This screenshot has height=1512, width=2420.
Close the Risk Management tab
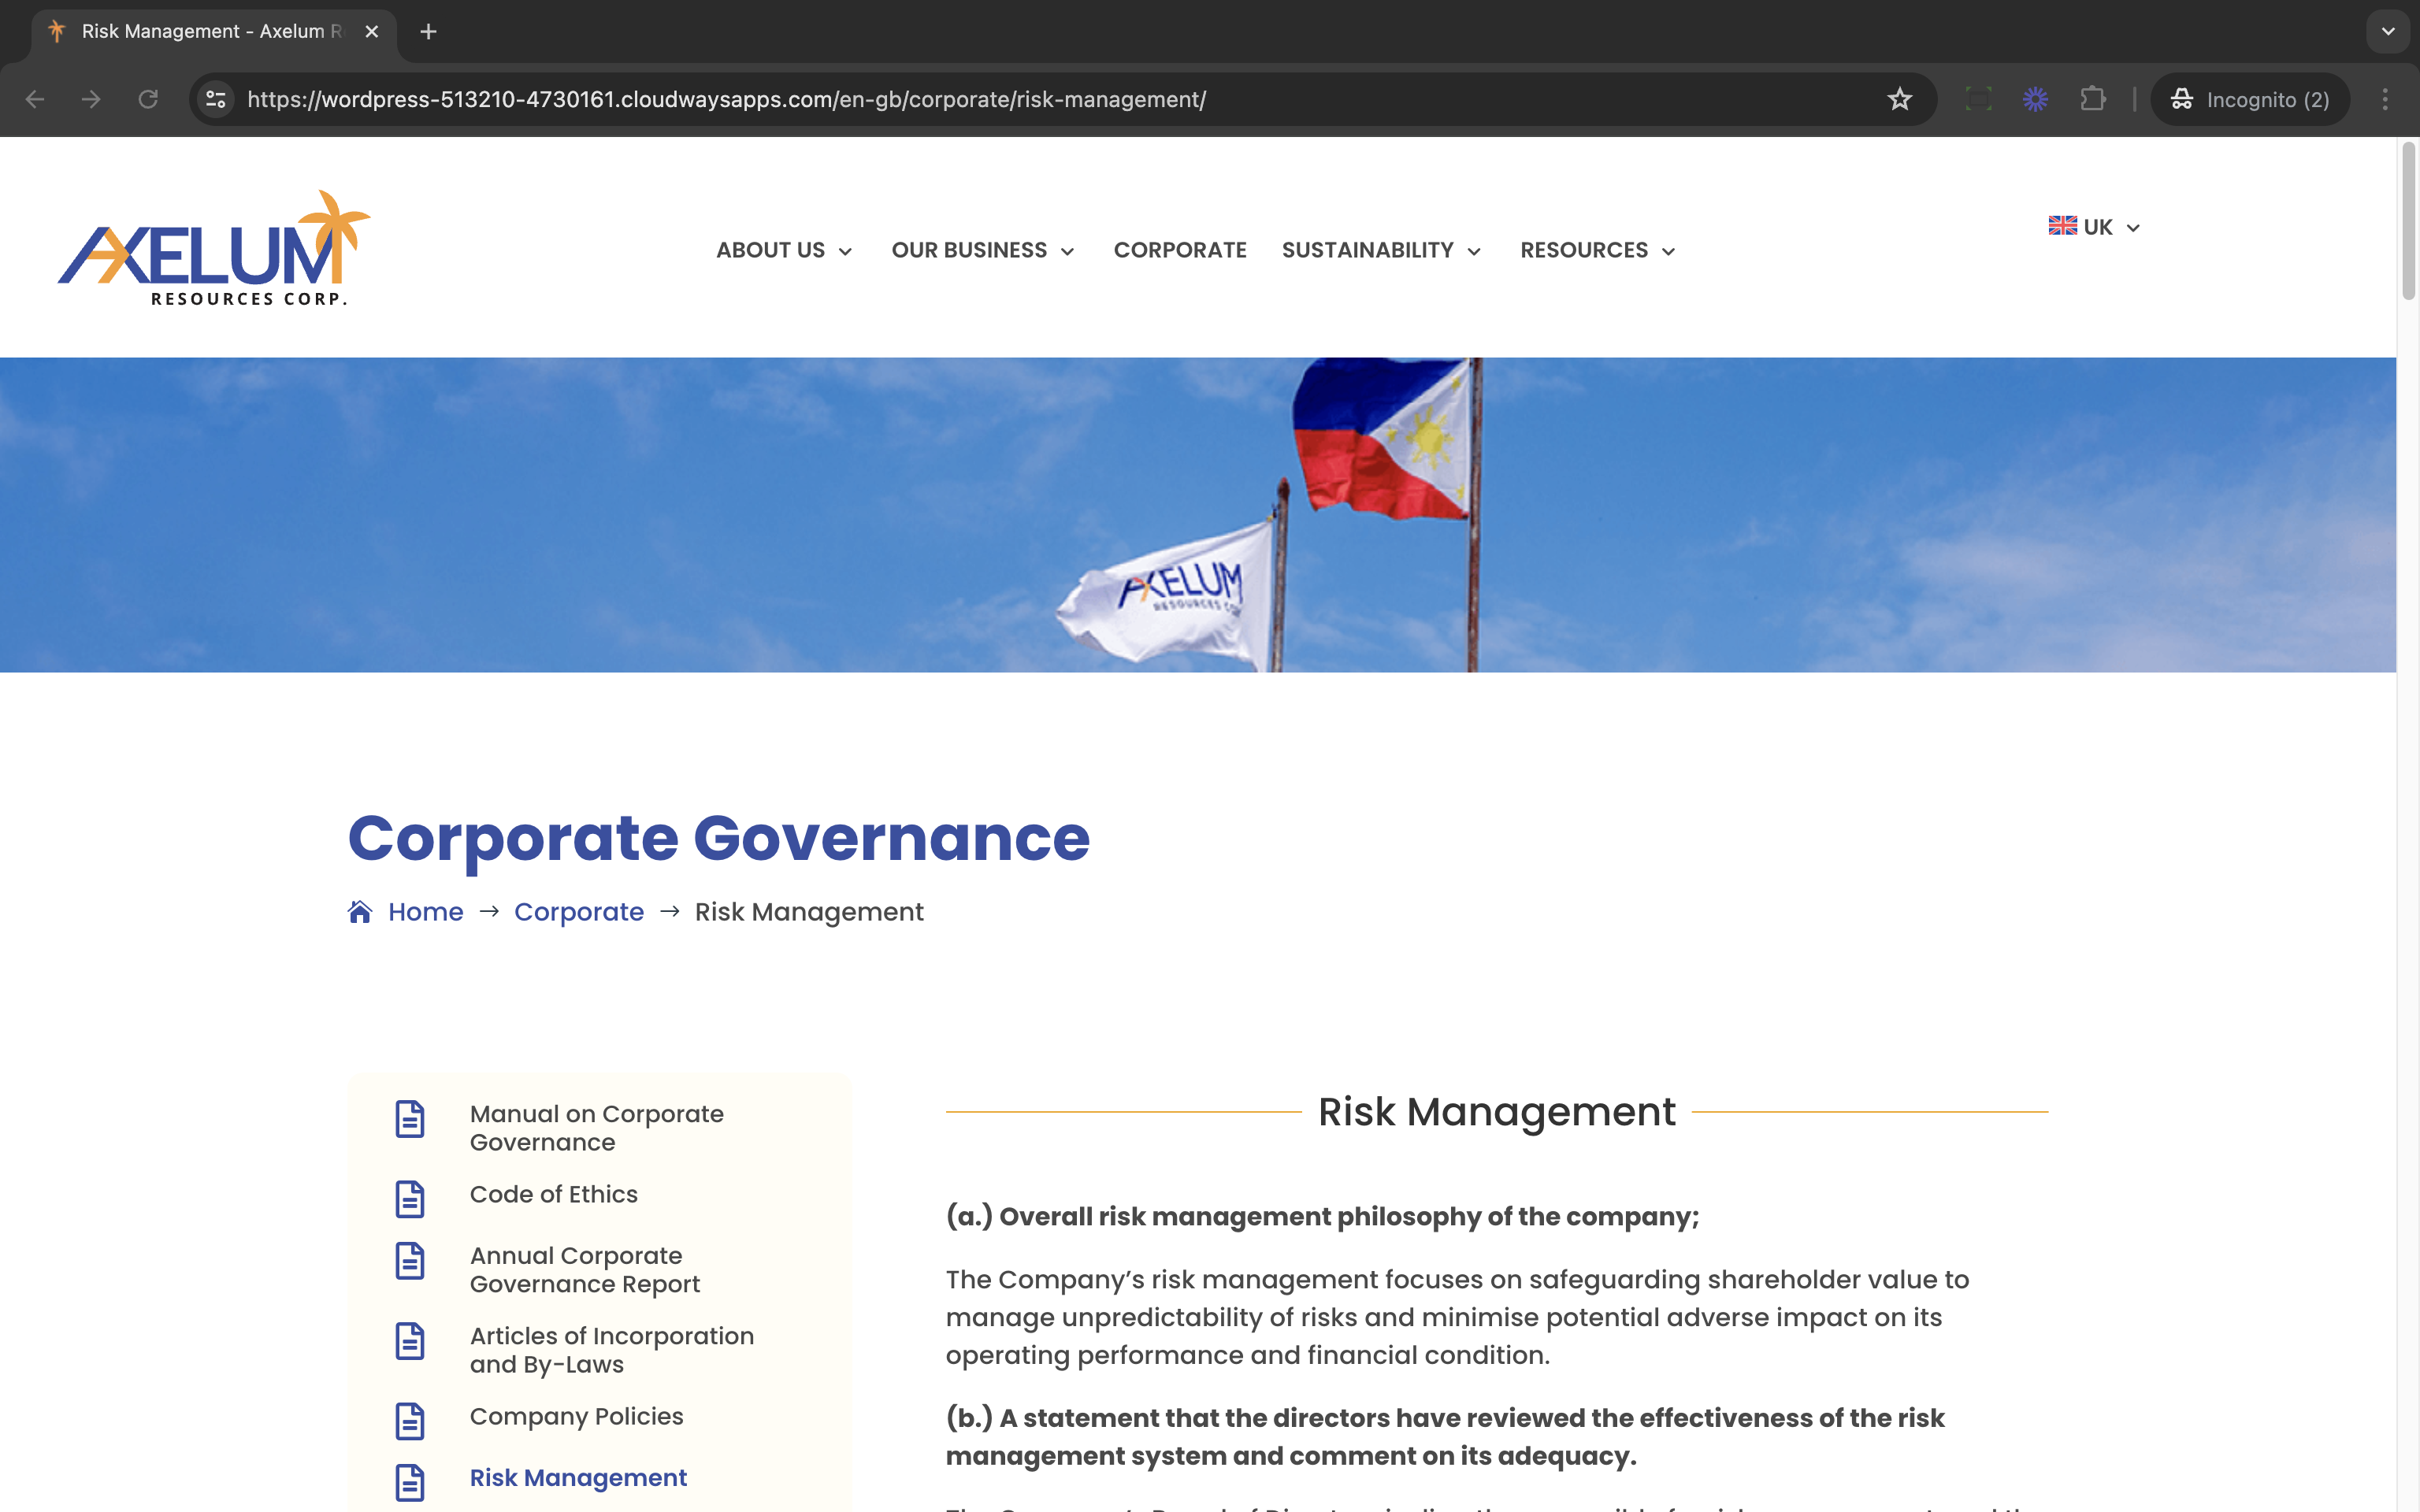tap(372, 32)
